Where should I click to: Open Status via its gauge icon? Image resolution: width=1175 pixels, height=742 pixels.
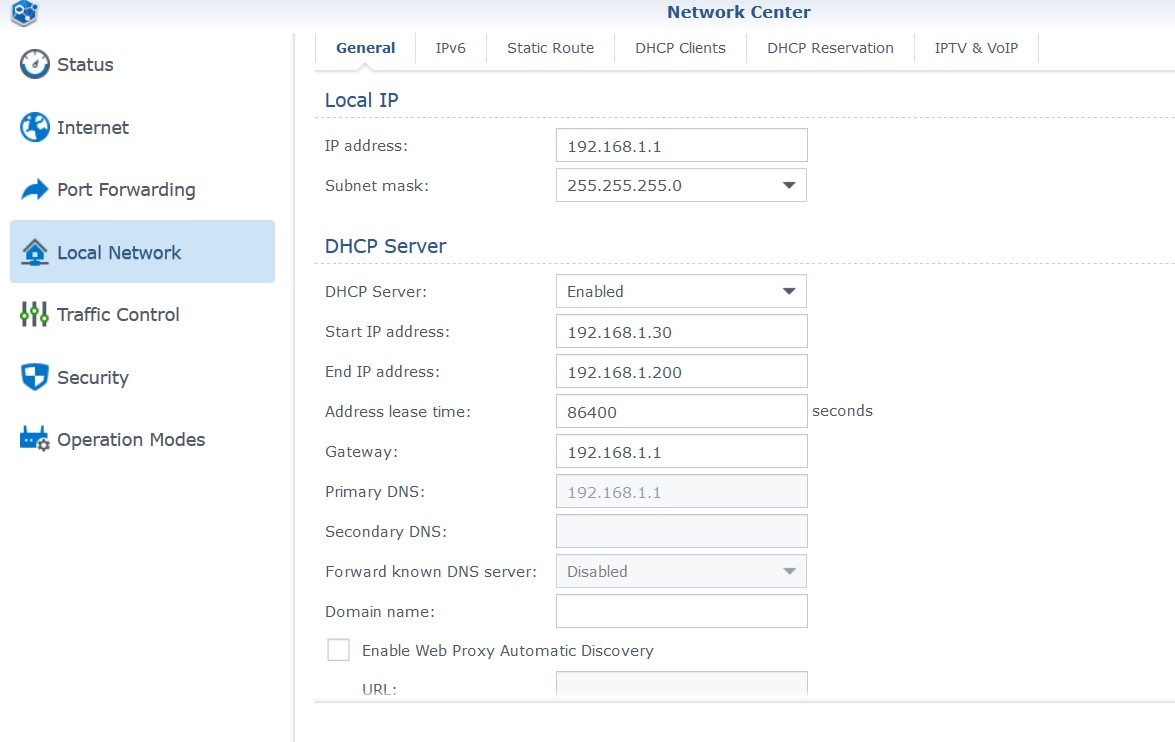34,64
